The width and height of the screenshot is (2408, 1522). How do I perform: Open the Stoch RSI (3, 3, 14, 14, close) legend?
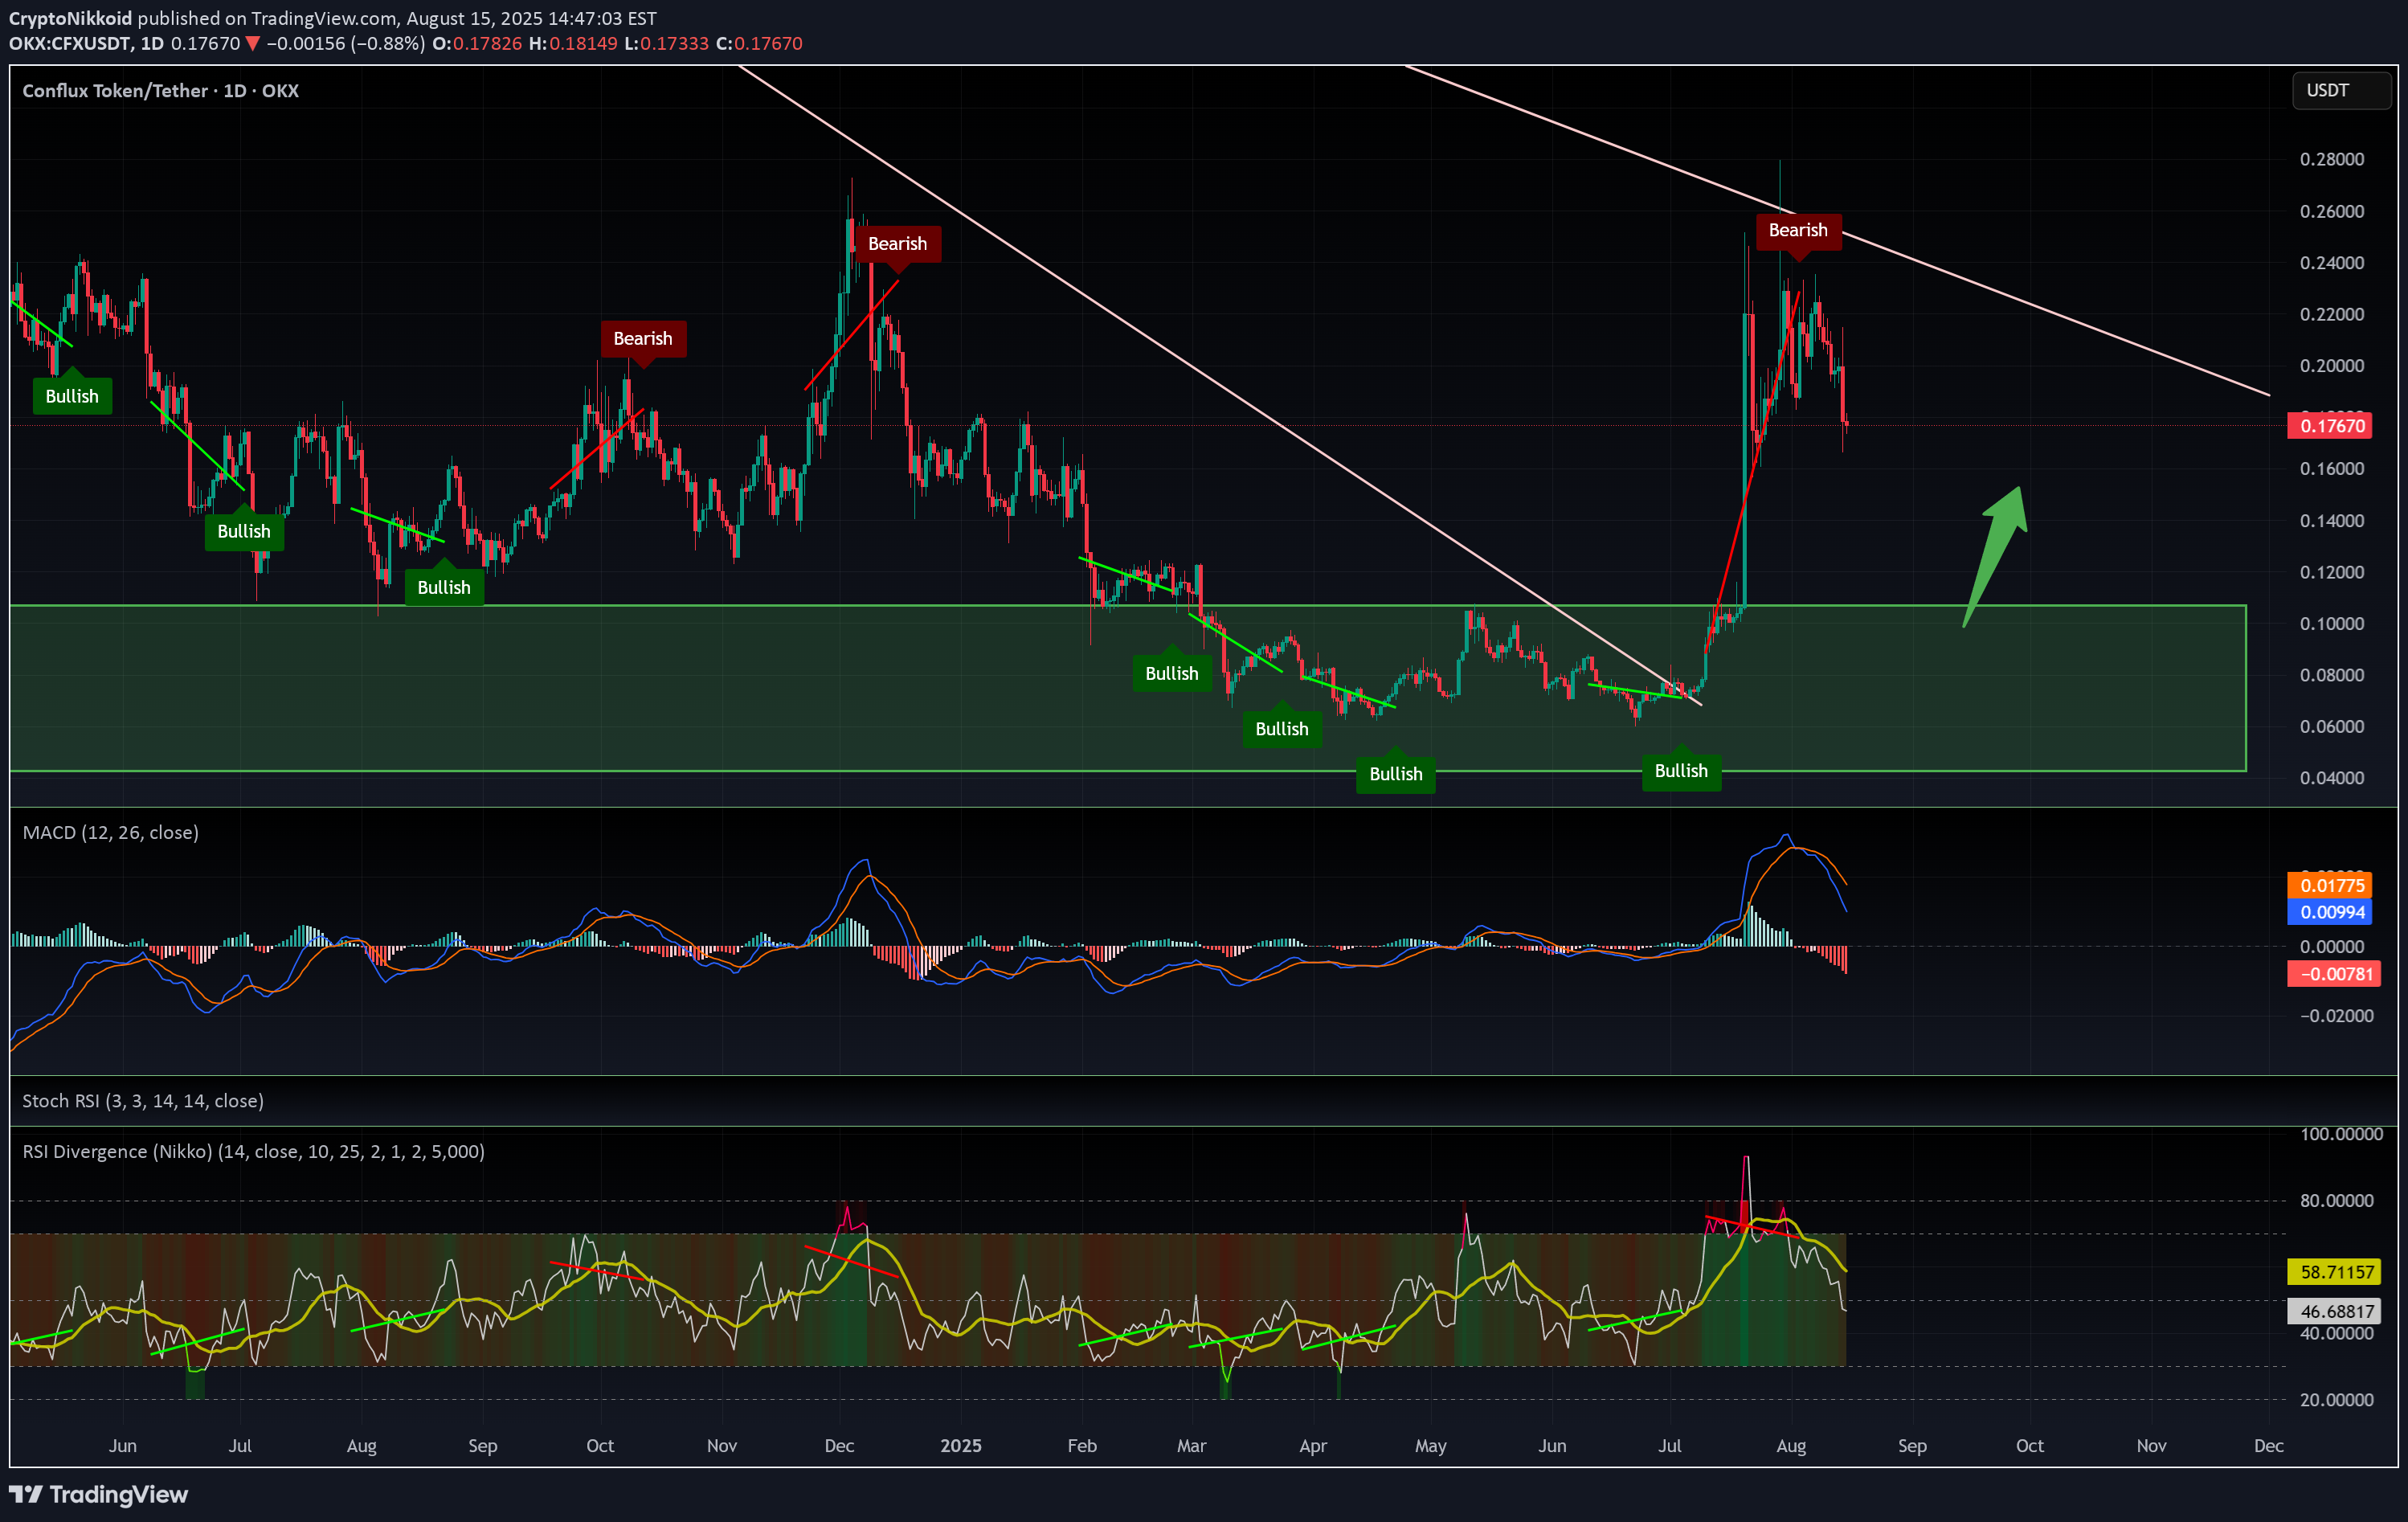[143, 1100]
